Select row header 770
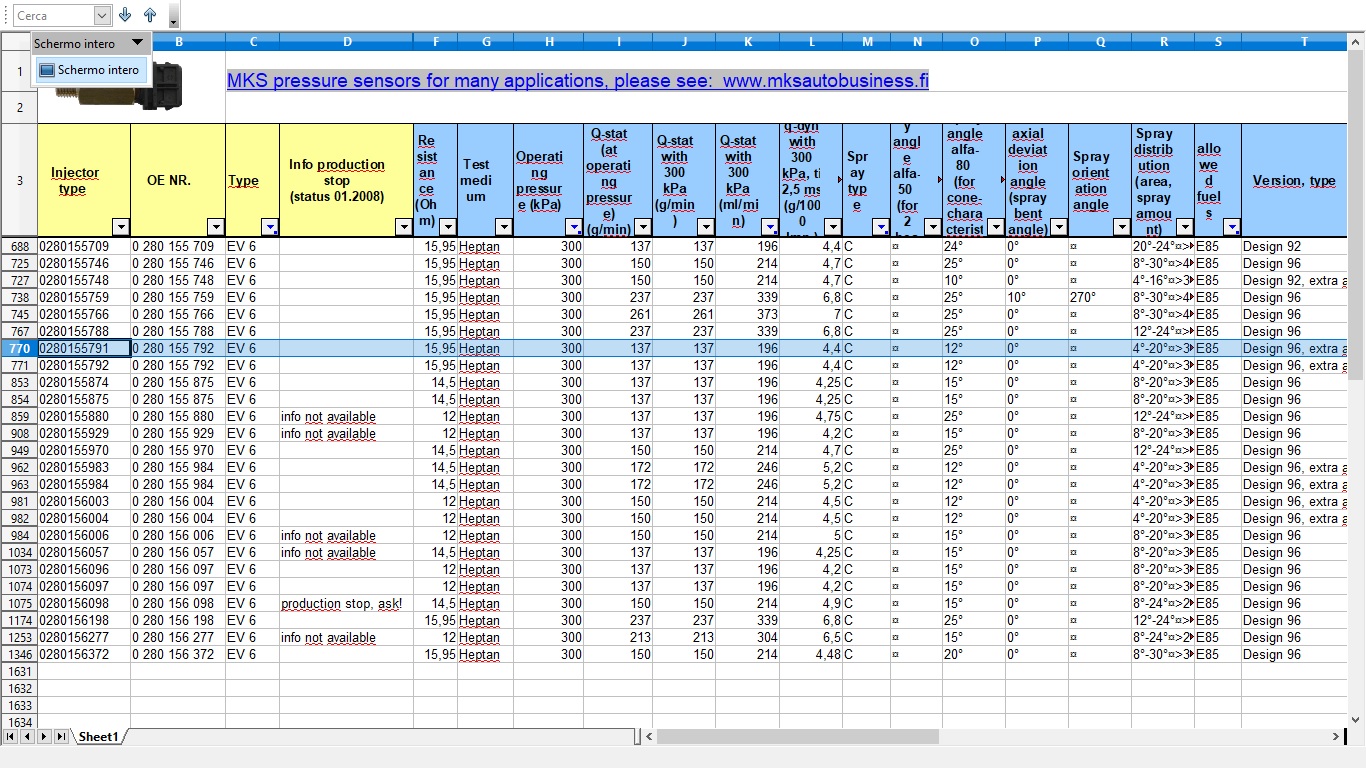This screenshot has height=768, width=1366. (x=19, y=348)
